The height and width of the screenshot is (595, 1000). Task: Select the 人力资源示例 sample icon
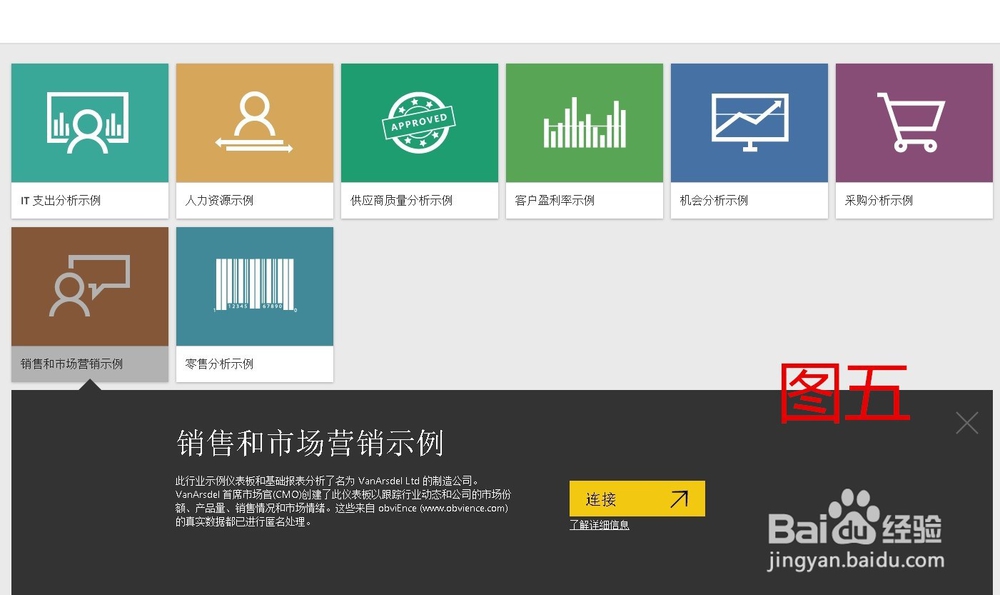click(x=254, y=122)
